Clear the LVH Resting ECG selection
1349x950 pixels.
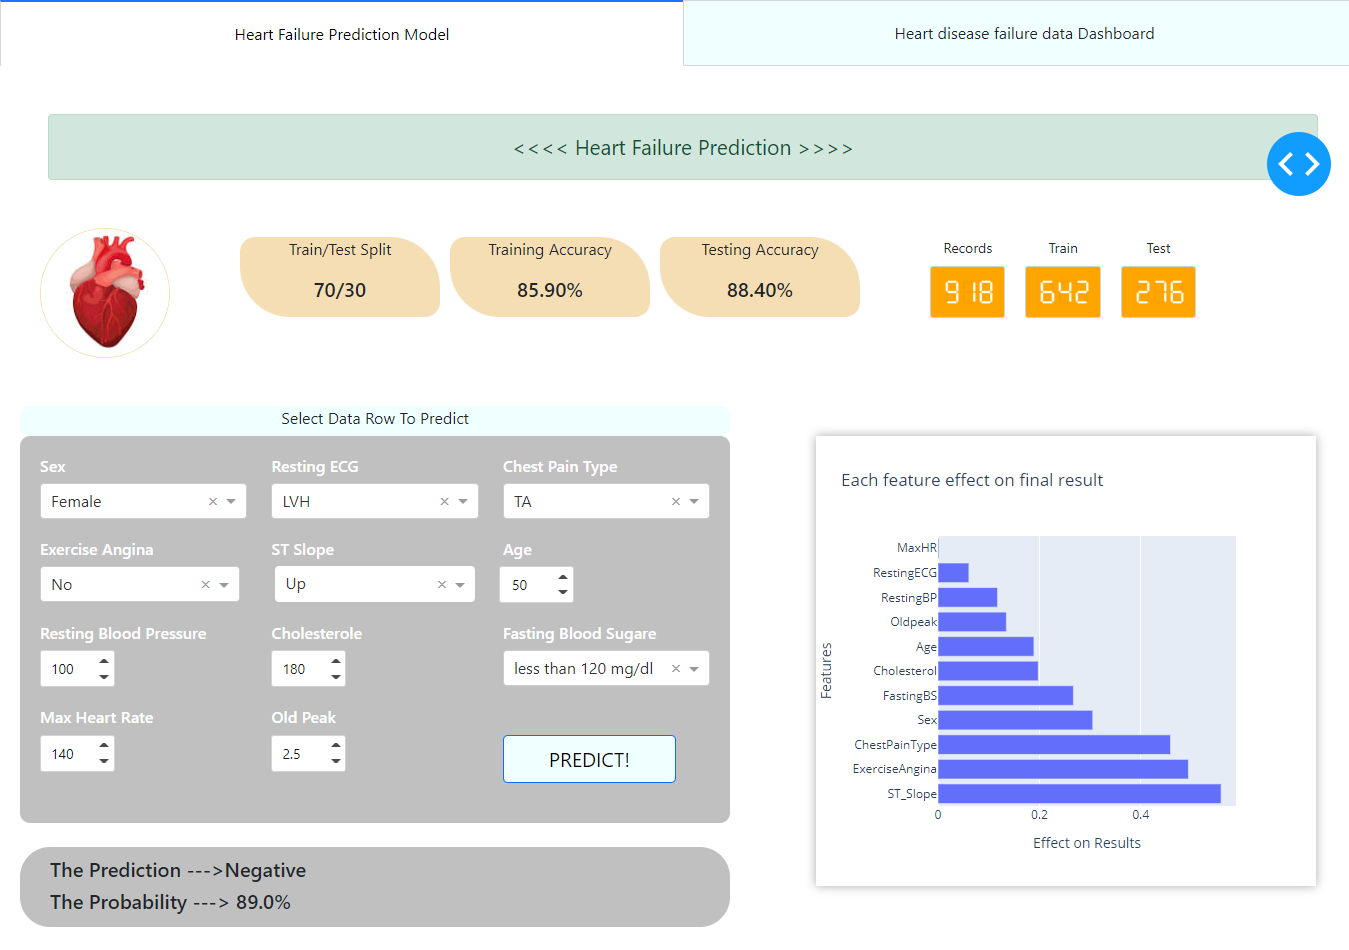click(443, 501)
